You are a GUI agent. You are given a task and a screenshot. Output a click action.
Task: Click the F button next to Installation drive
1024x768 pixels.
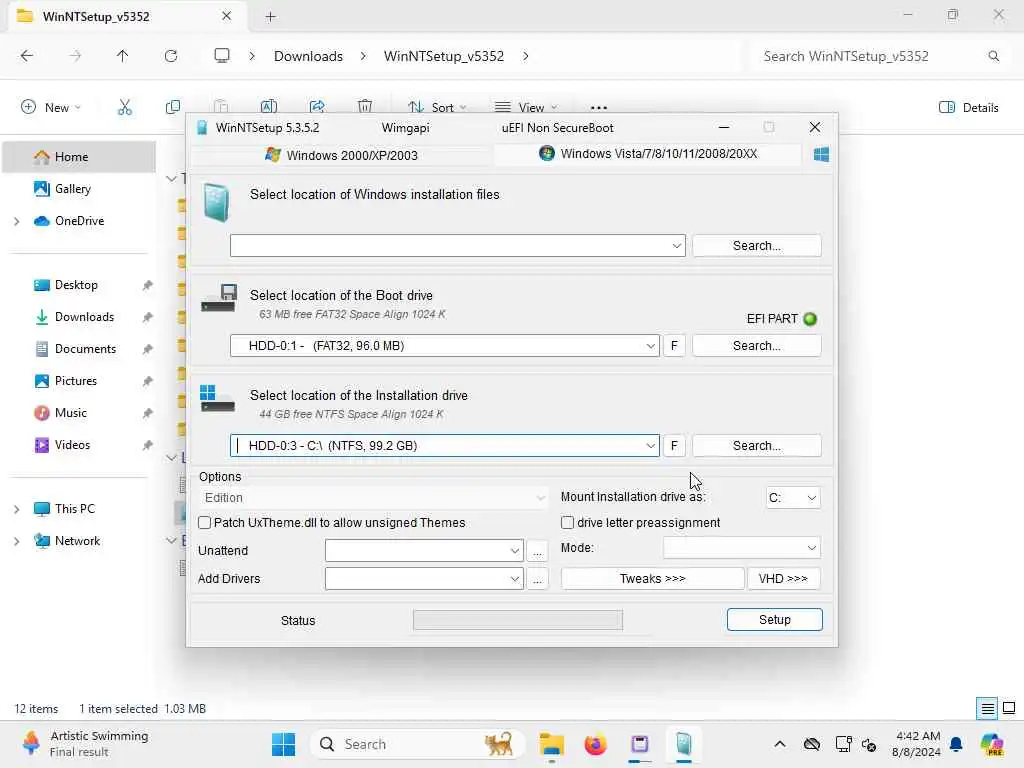point(674,445)
